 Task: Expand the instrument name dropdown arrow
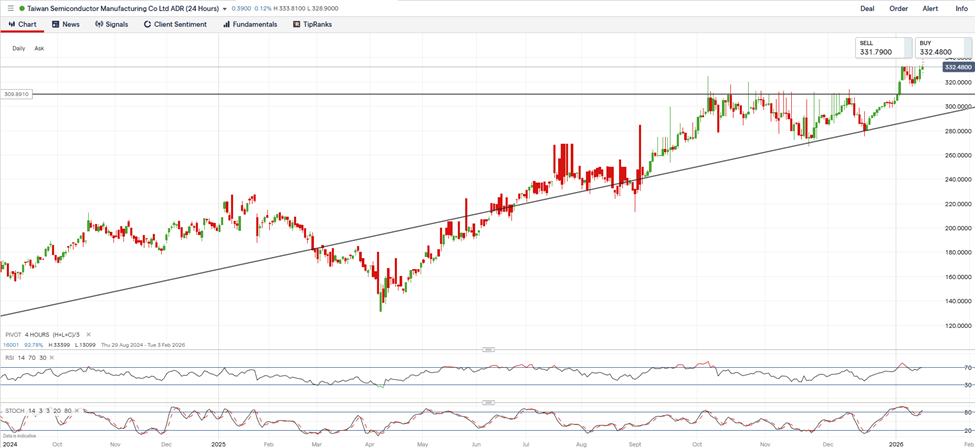(224, 9)
